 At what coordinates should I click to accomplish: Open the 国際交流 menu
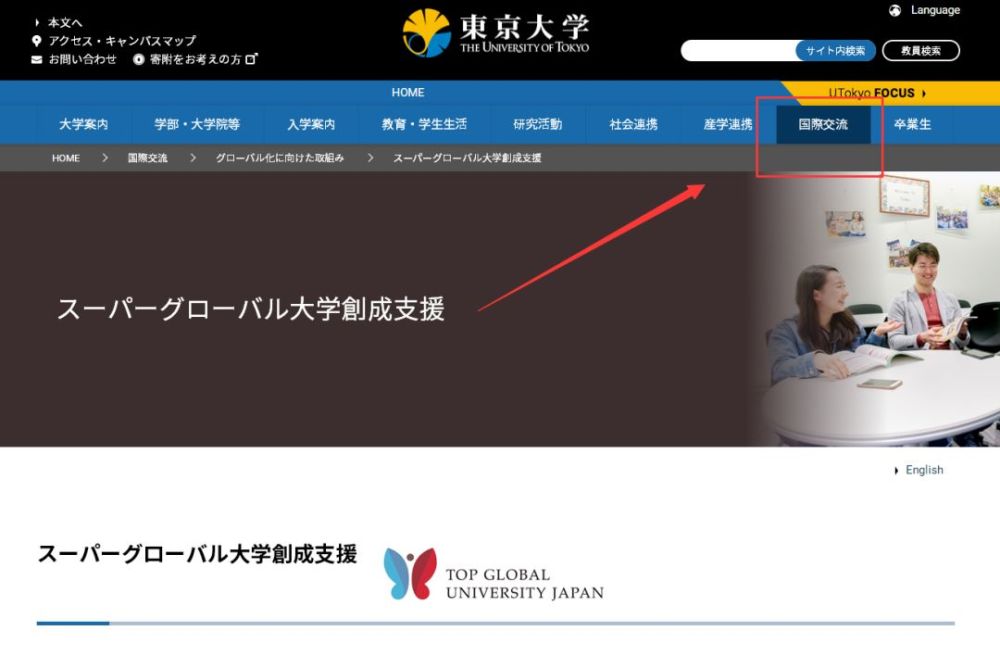pos(823,124)
